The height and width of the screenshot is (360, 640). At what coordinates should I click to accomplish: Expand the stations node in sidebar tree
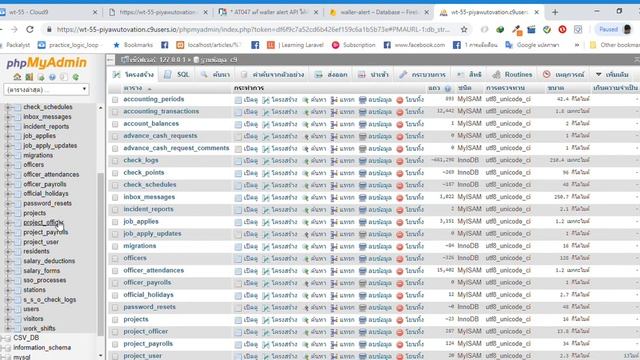coord(8,290)
